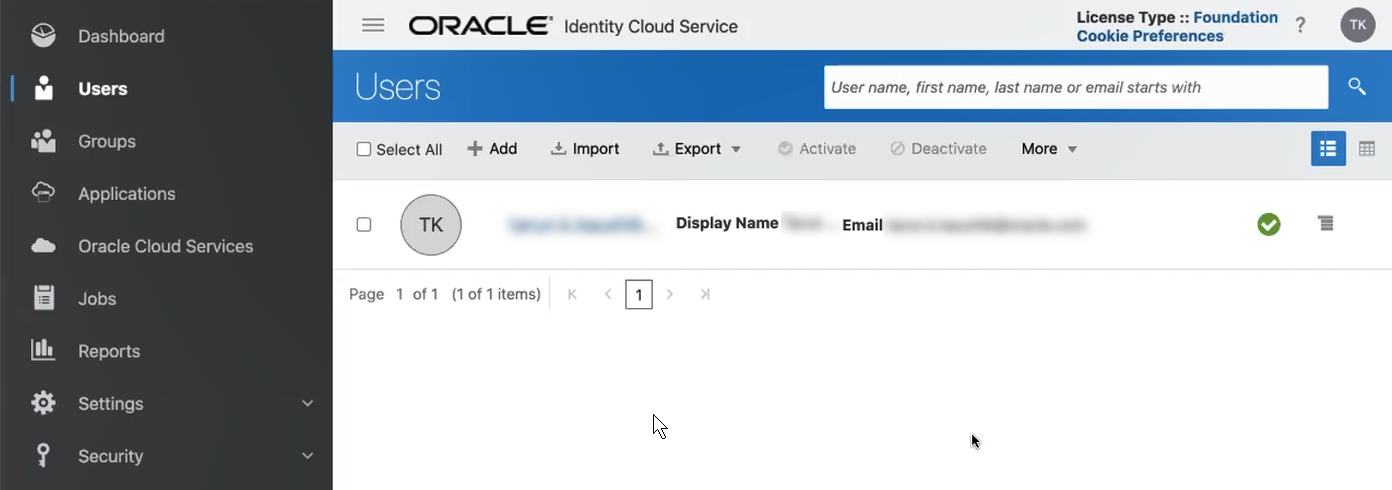This screenshot has width=1392, height=490.
Task: Click the Users page heading
Action: tap(397, 87)
